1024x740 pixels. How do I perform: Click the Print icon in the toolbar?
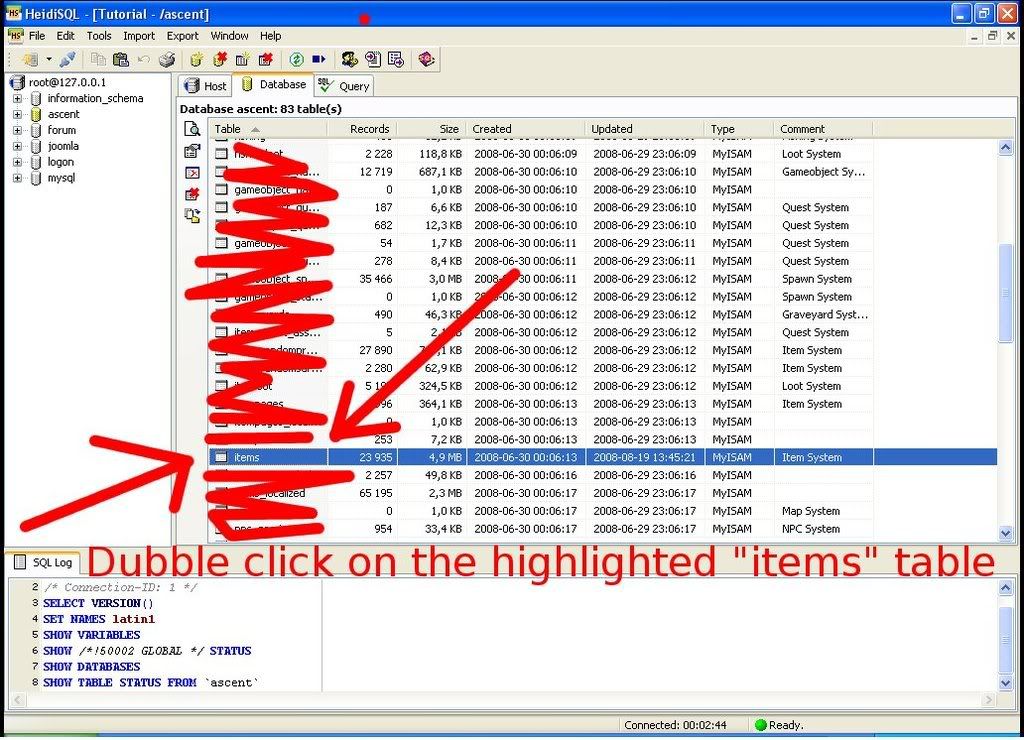[x=167, y=60]
